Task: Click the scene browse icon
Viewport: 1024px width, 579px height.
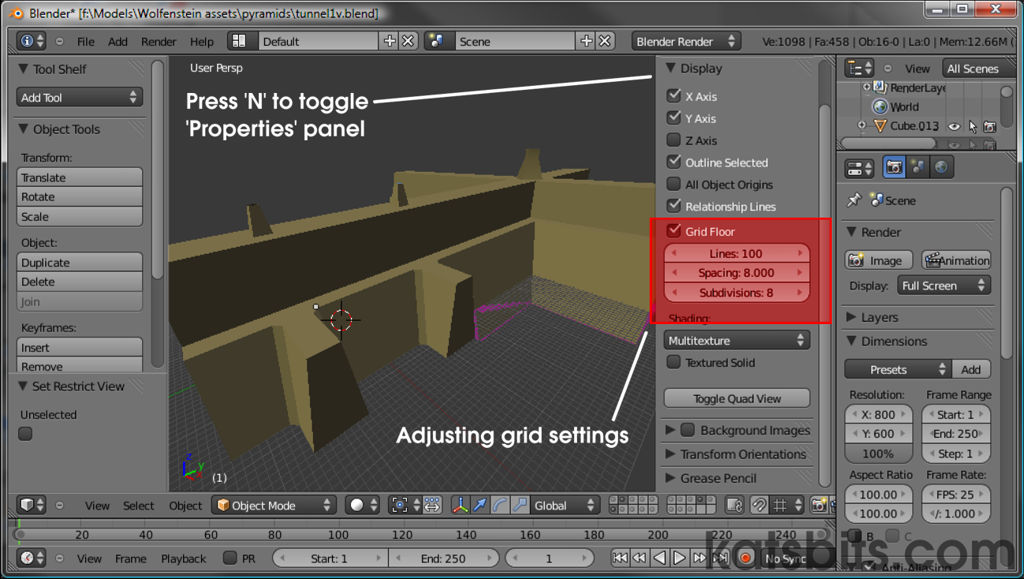Action: pyautogui.click(x=436, y=41)
